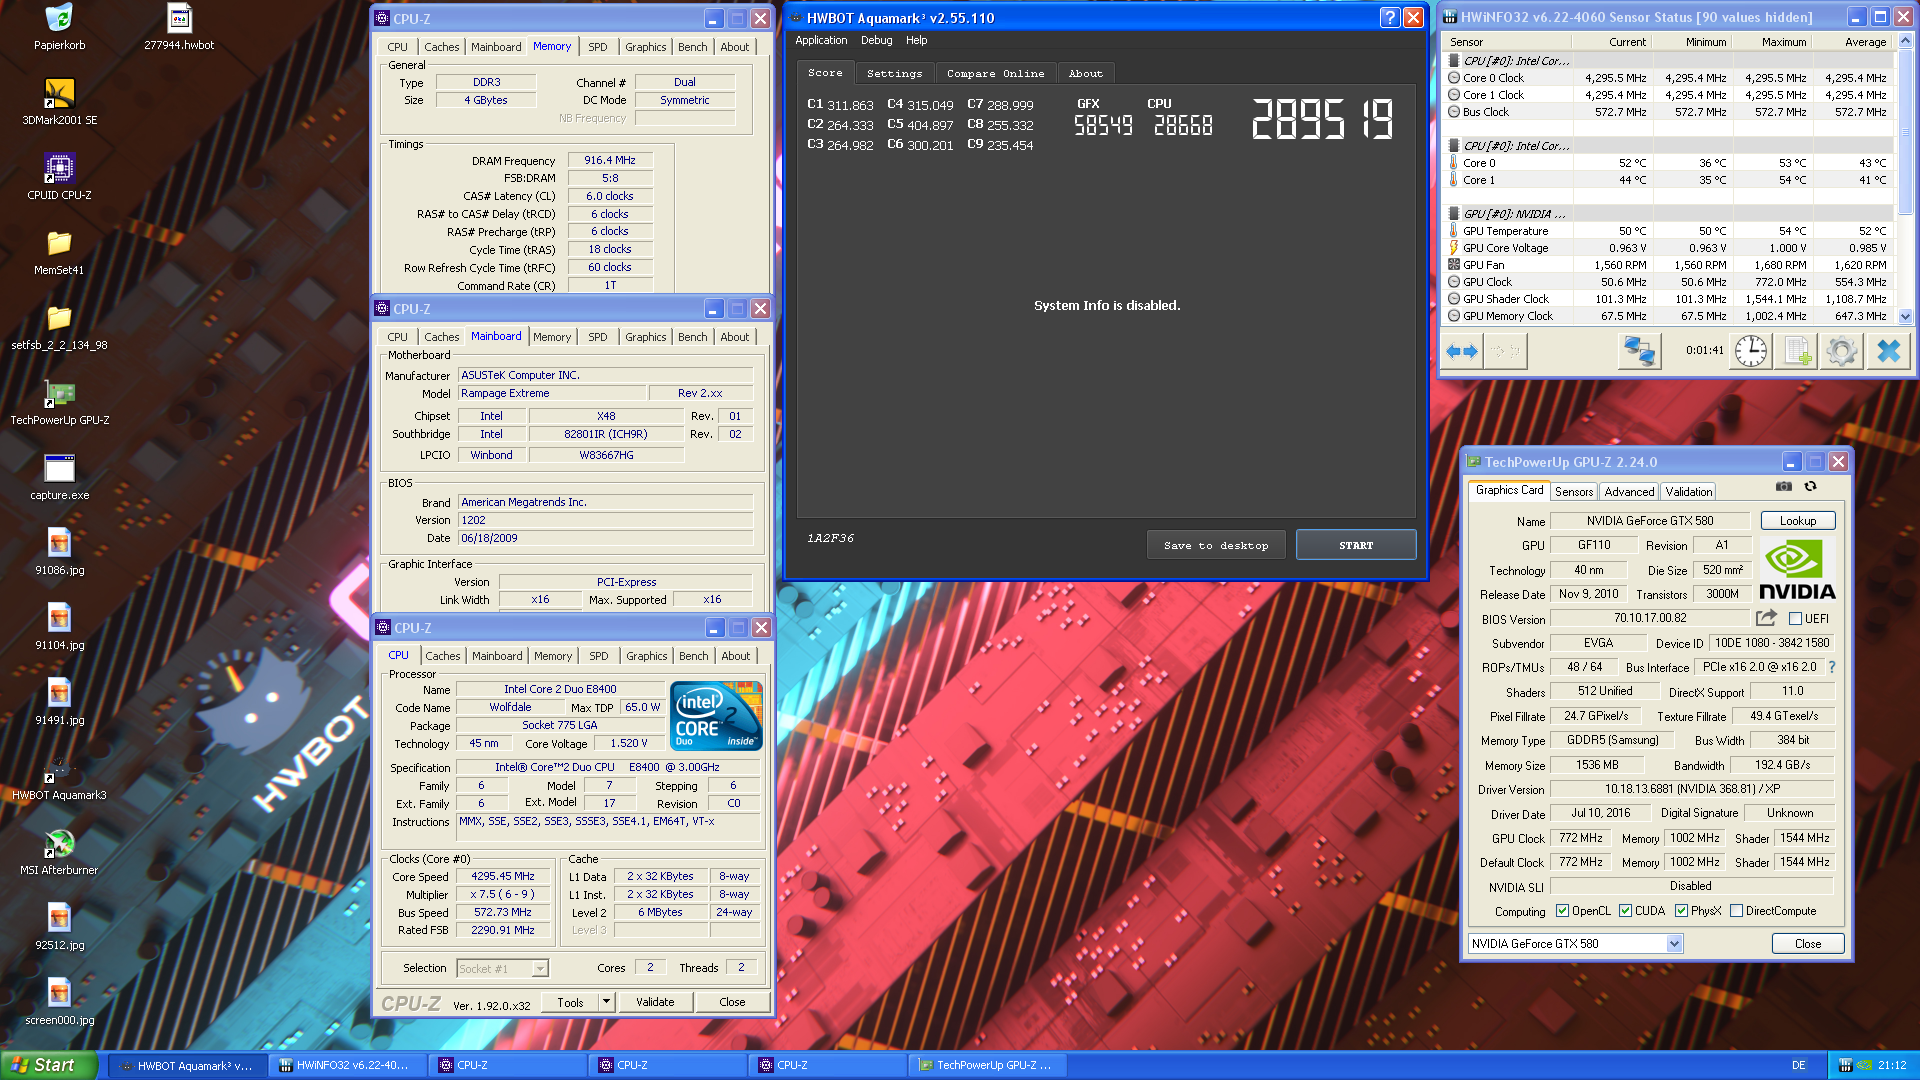Click DE language indicator in taskbar

coord(1798,1065)
